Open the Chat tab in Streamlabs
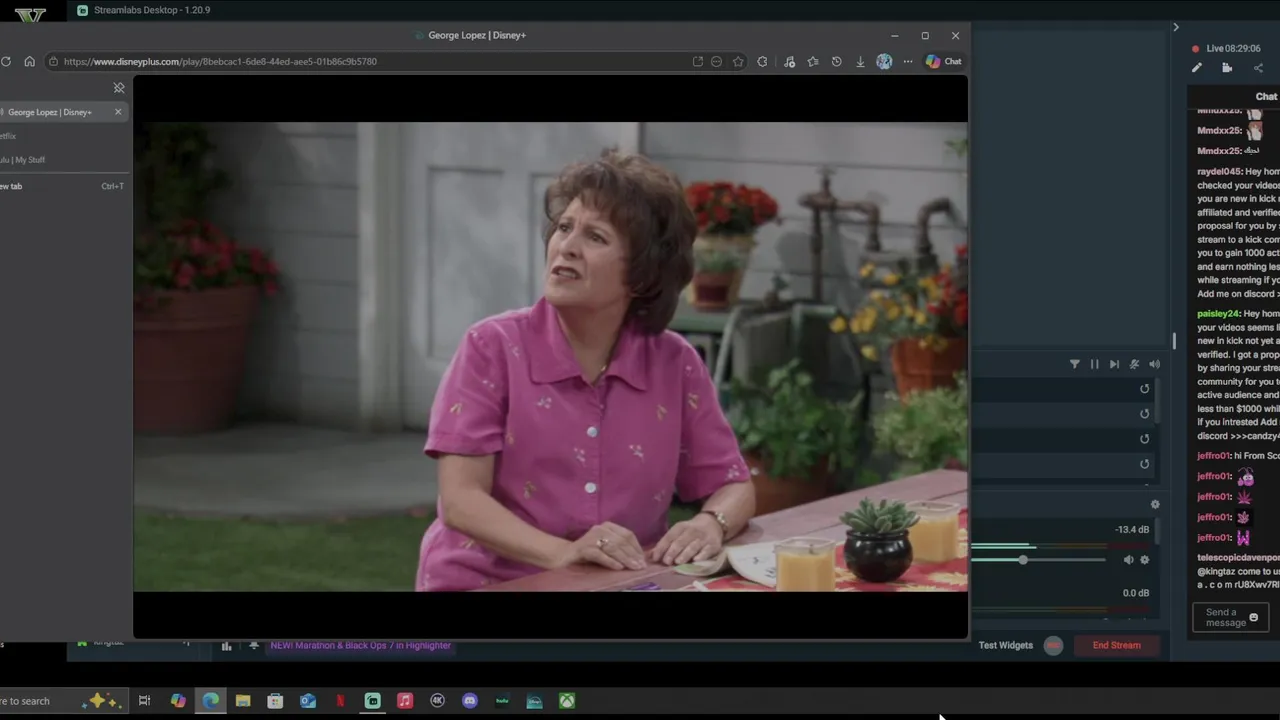This screenshot has height=720, width=1280. [1266, 97]
